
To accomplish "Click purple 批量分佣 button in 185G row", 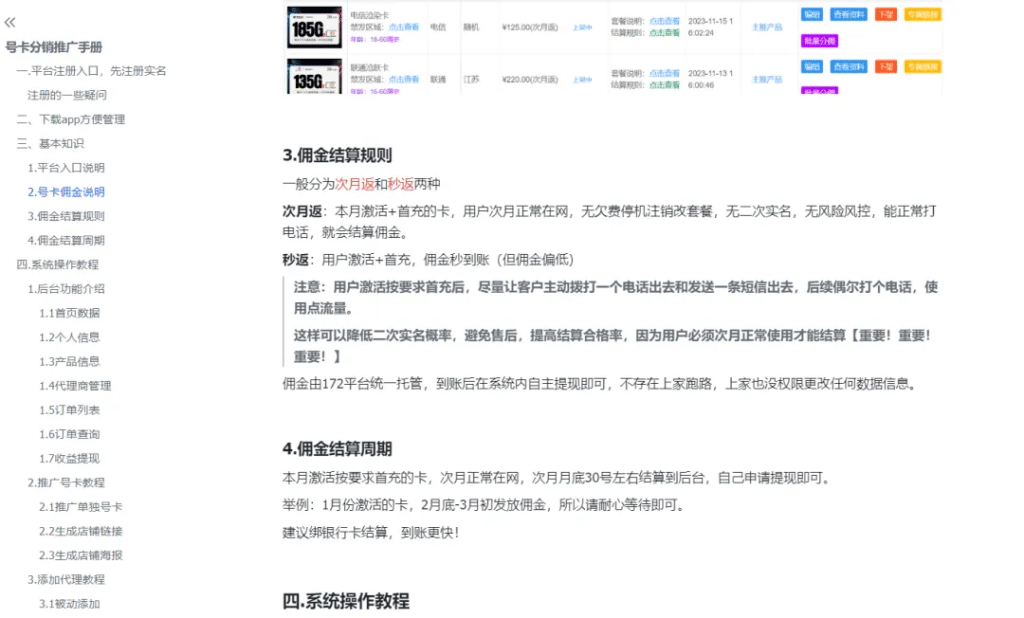I will (x=819, y=41).
